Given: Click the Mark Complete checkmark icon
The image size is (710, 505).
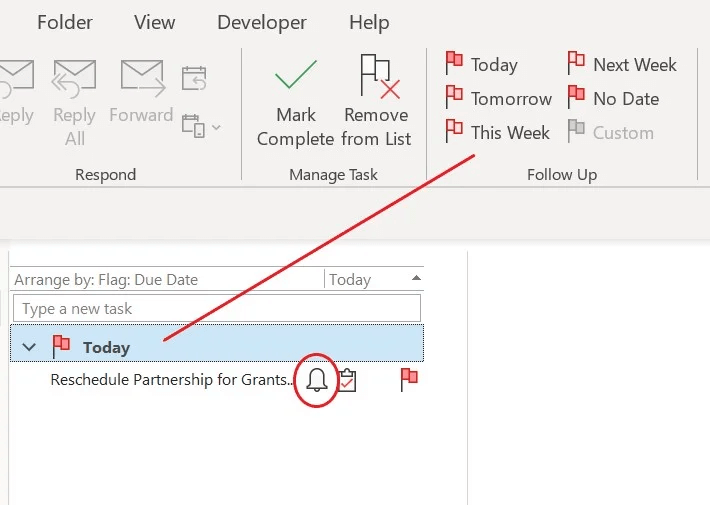Looking at the screenshot, I should 295,76.
